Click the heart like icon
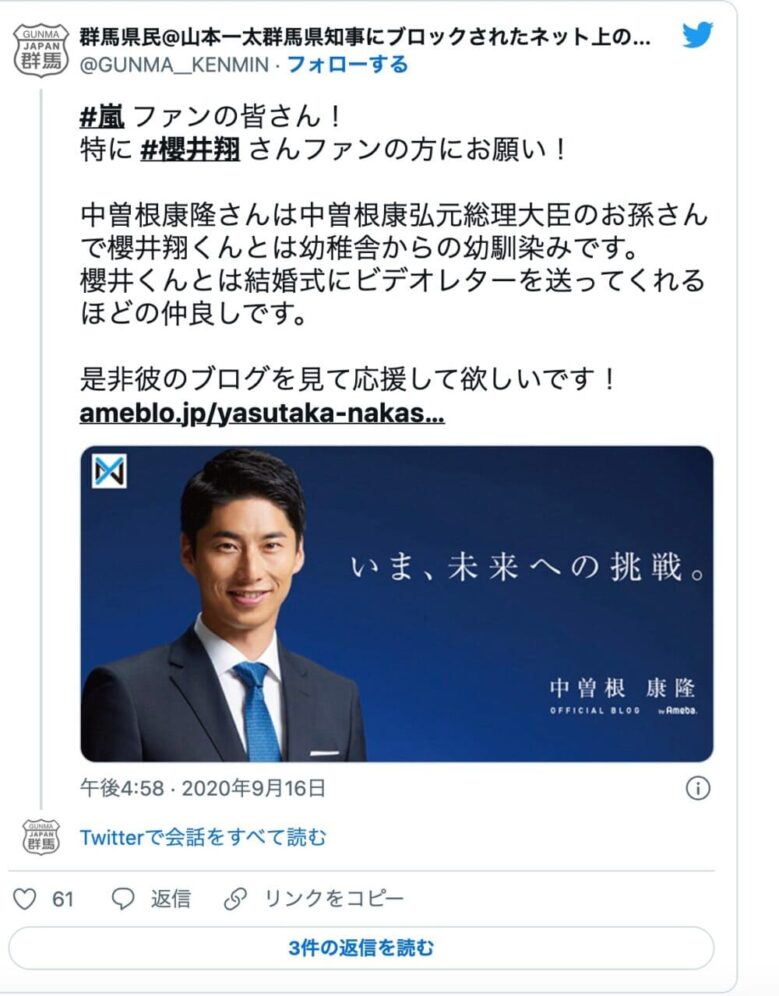This screenshot has height=996, width=779. coord(25,899)
